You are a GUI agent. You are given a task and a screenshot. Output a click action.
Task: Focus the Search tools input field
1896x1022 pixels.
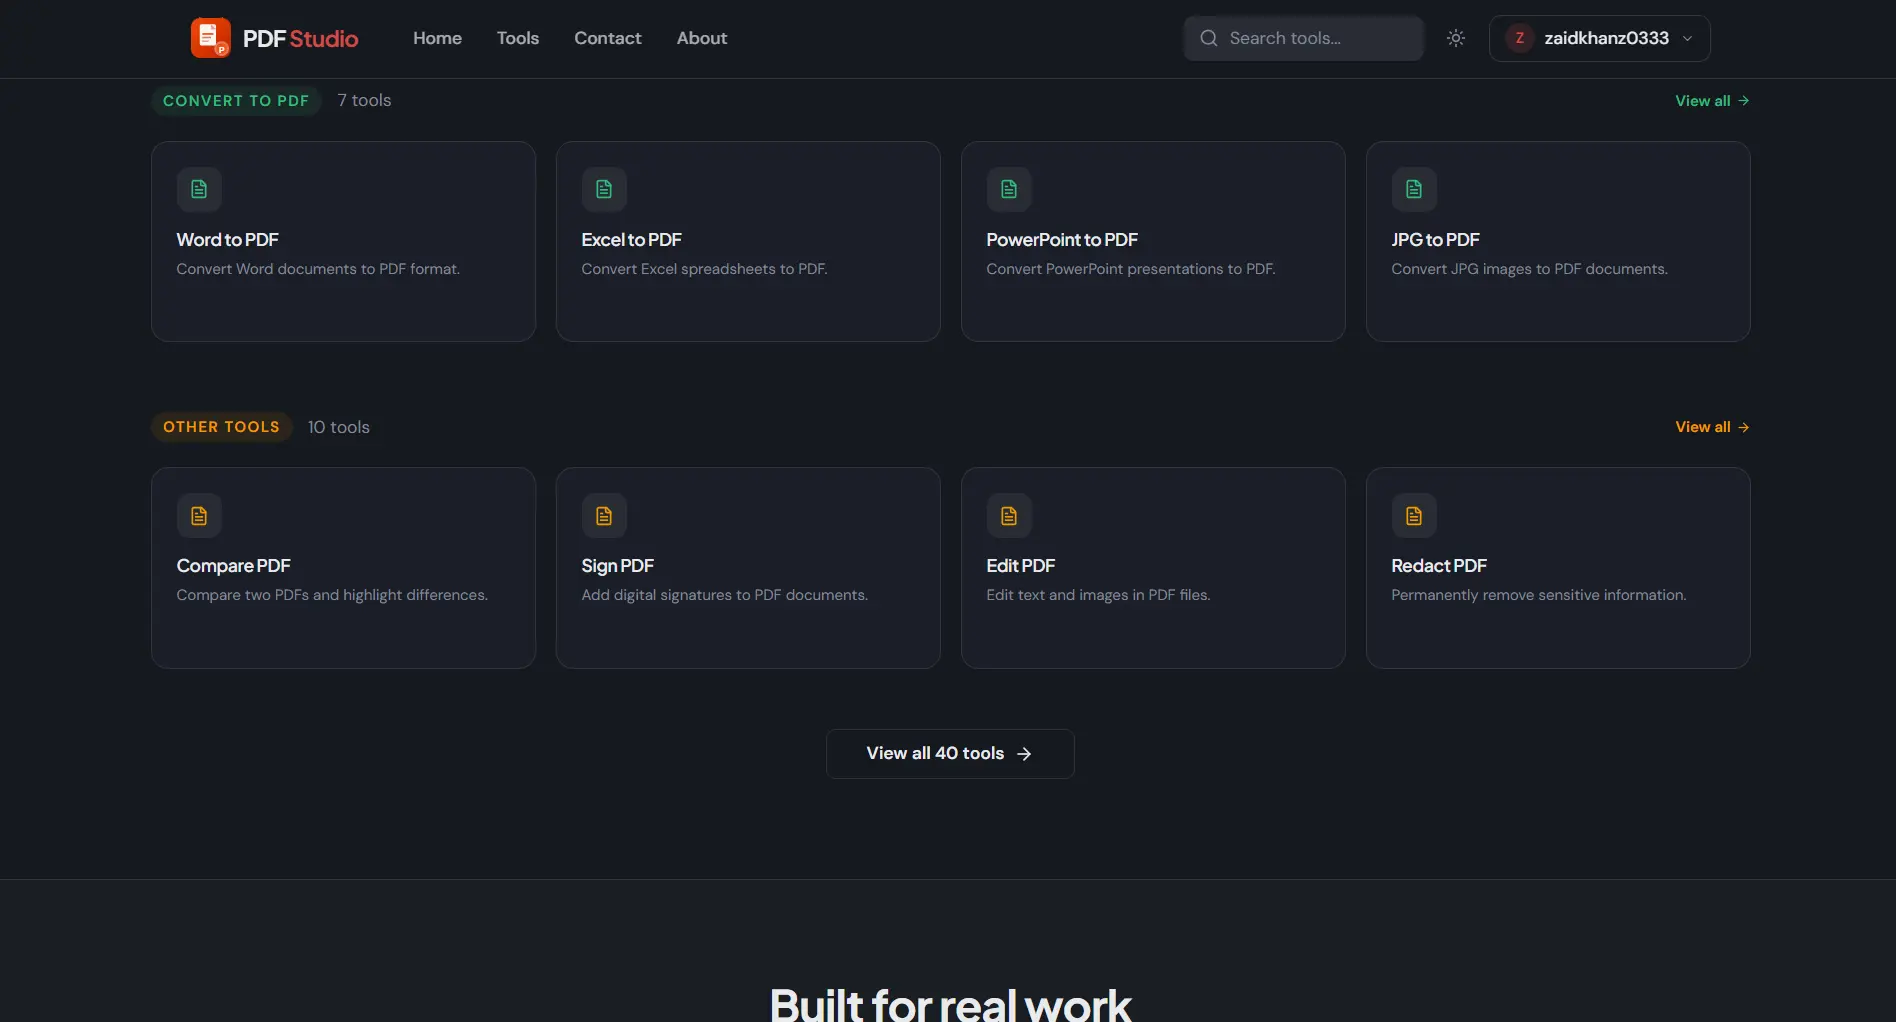pos(1304,38)
